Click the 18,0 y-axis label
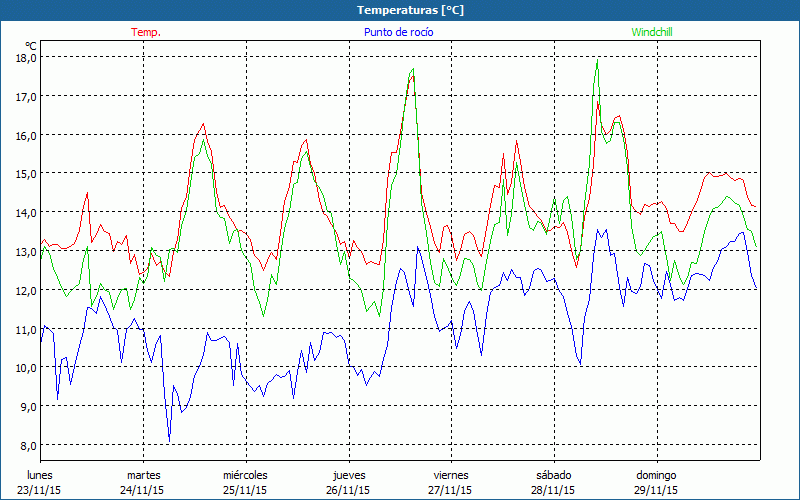 (26, 58)
